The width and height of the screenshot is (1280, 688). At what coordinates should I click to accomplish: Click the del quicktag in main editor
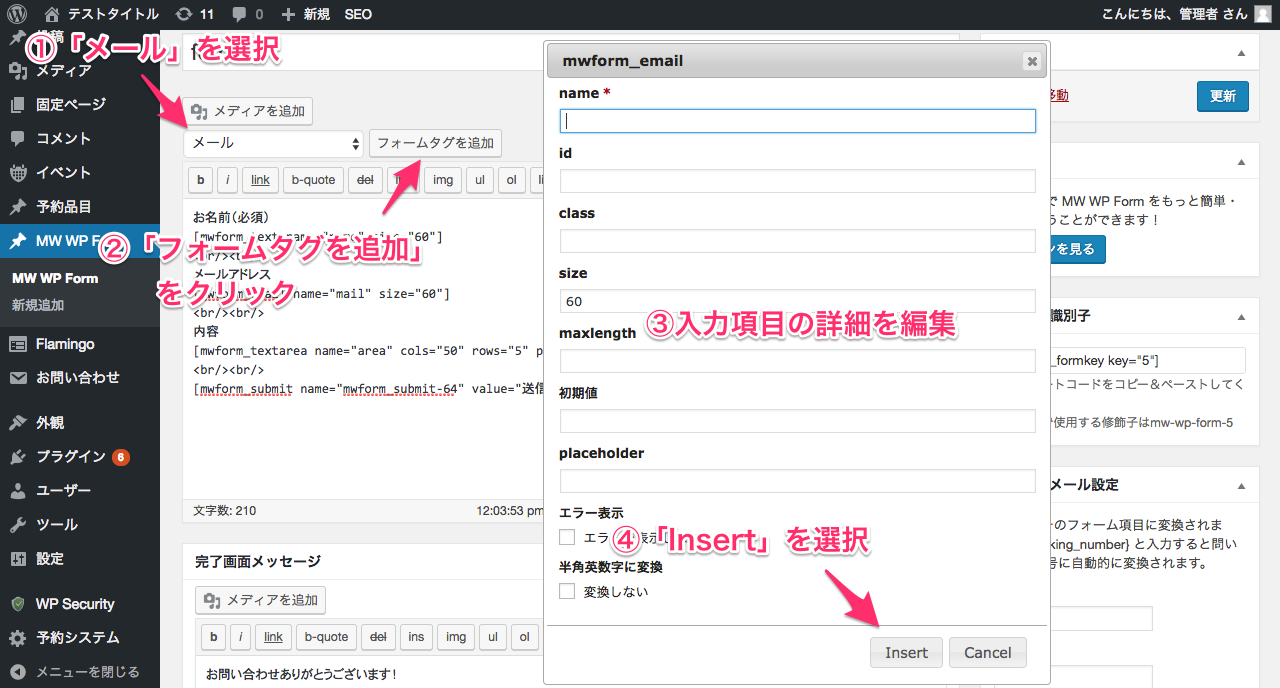365,180
